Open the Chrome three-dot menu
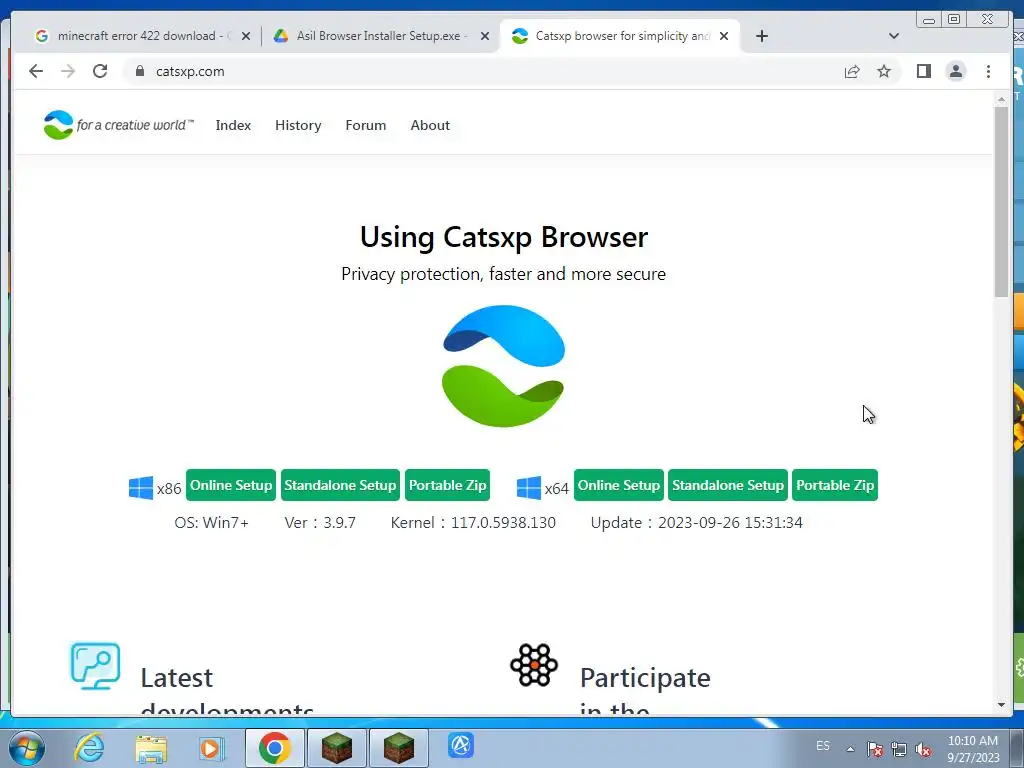This screenshot has width=1024, height=768. [x=988, y=71]
